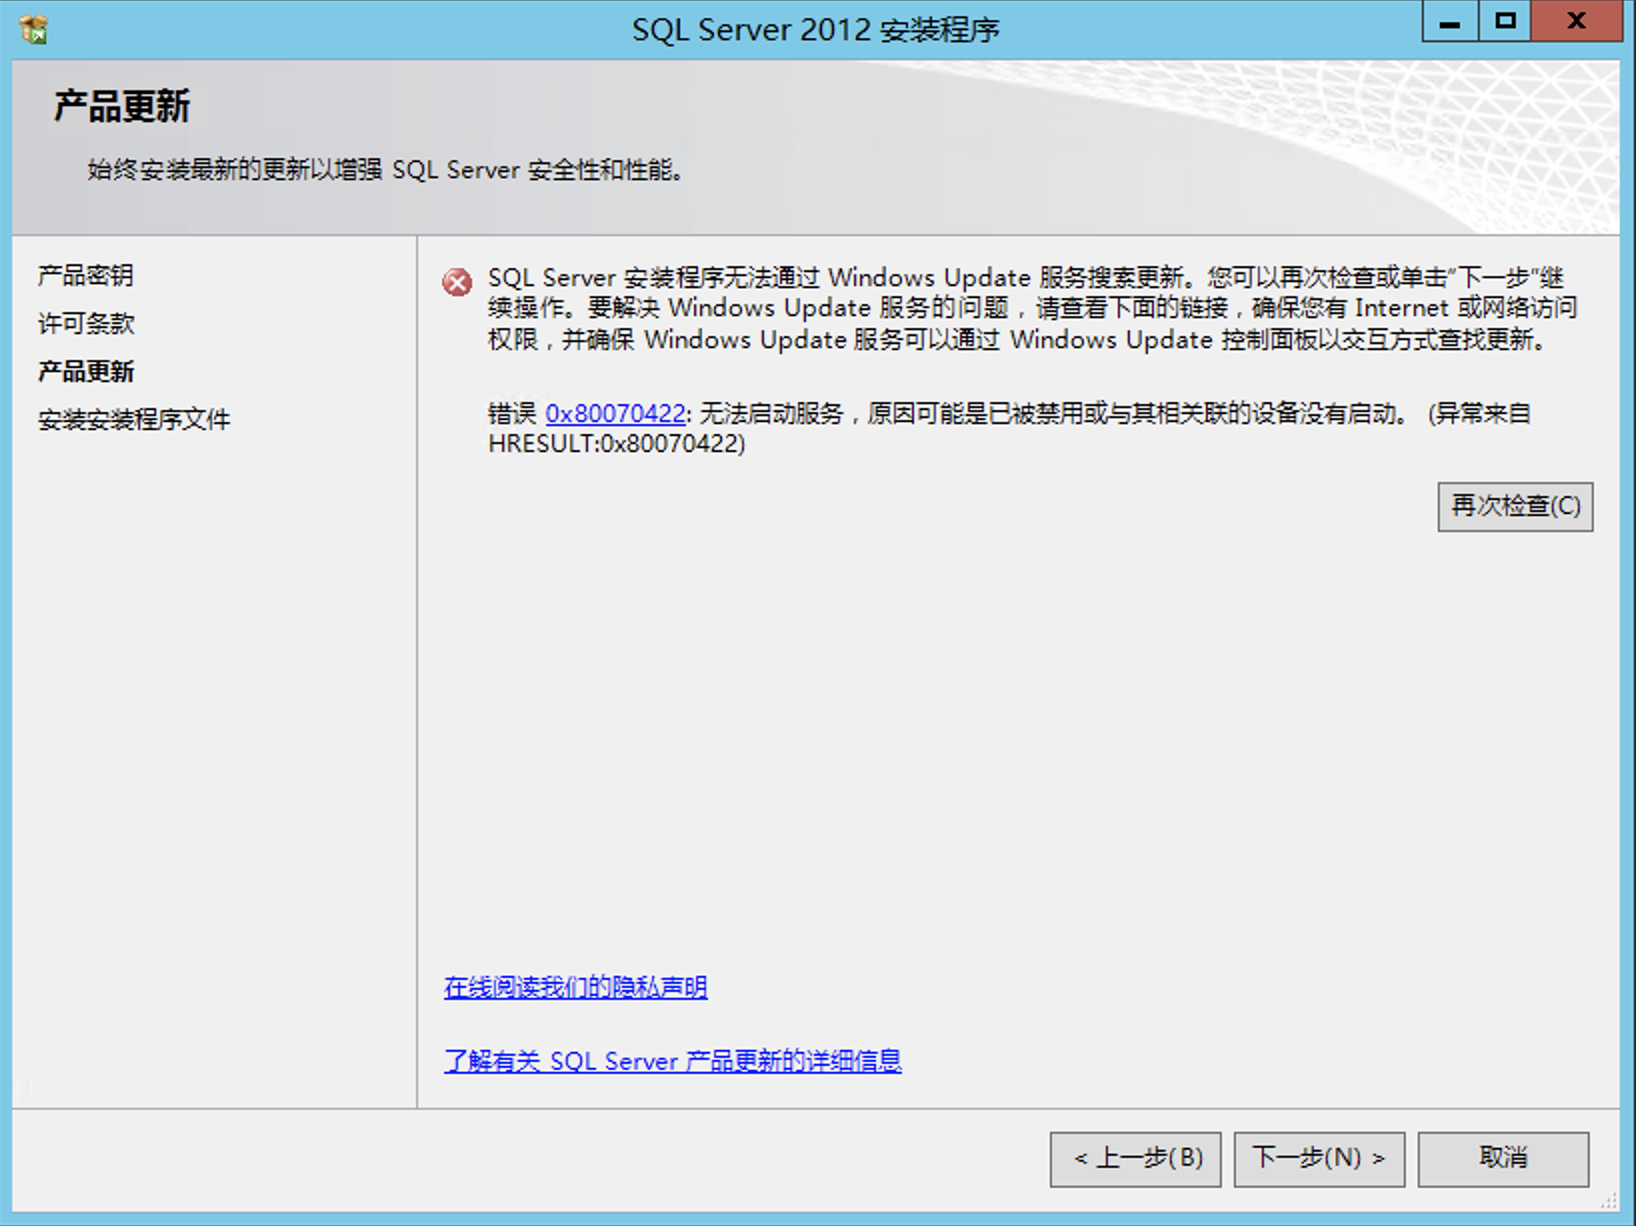The image size is (1636, 1226).
Task: Click the red error icon beside the message
Action: [x=458, y=283]
